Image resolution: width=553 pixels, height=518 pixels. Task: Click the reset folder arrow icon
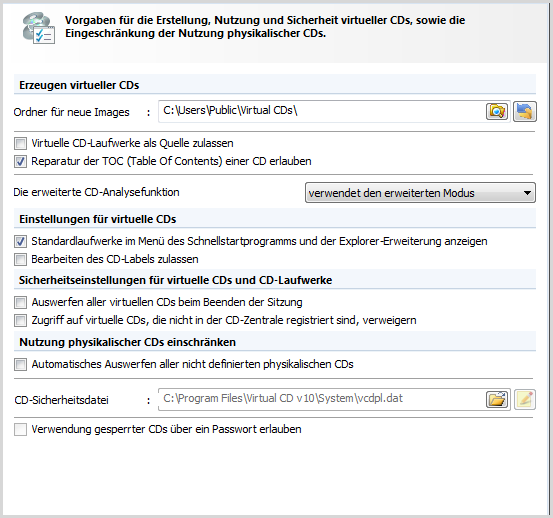pos(525,112)
